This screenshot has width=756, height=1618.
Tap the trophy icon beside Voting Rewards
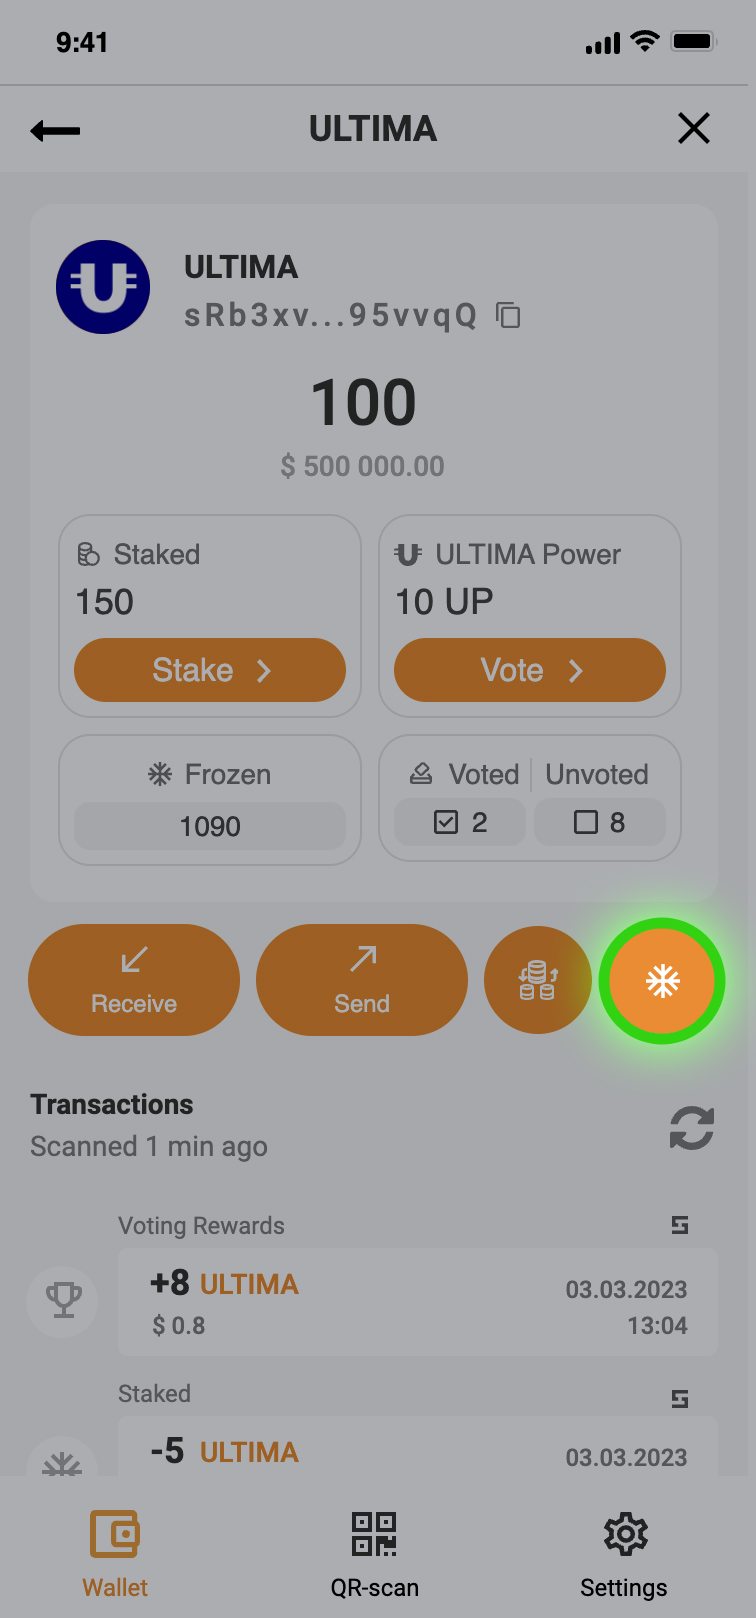[63, 1300]
